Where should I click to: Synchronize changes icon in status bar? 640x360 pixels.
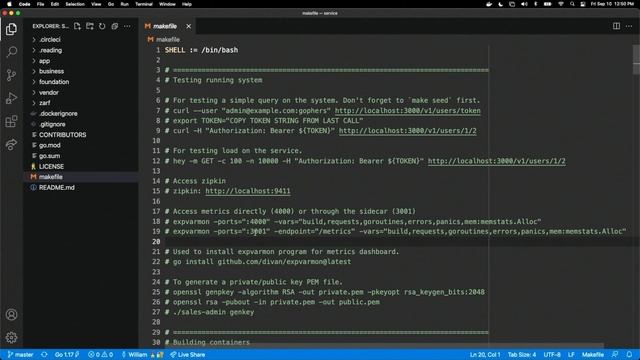[x=44, y=355]
